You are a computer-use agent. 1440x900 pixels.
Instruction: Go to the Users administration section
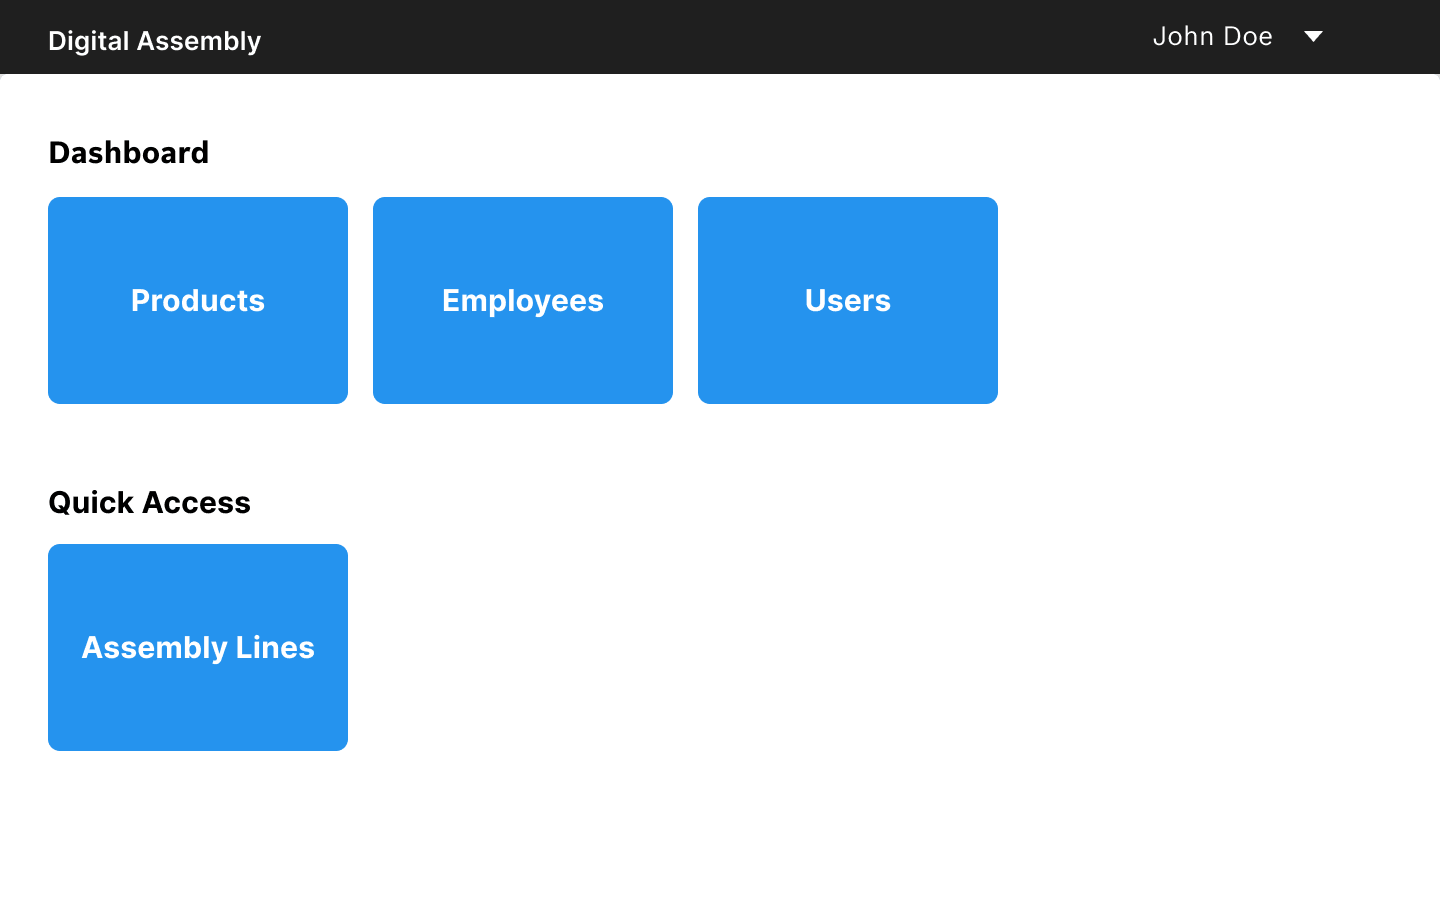[x=847, y=300]
